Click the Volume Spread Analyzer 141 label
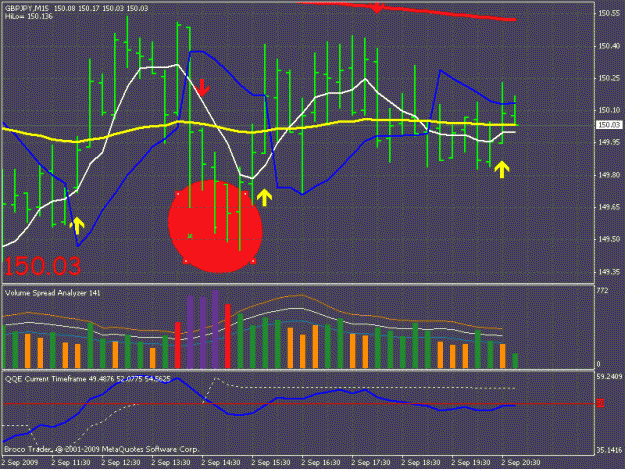 coord(53,293)
